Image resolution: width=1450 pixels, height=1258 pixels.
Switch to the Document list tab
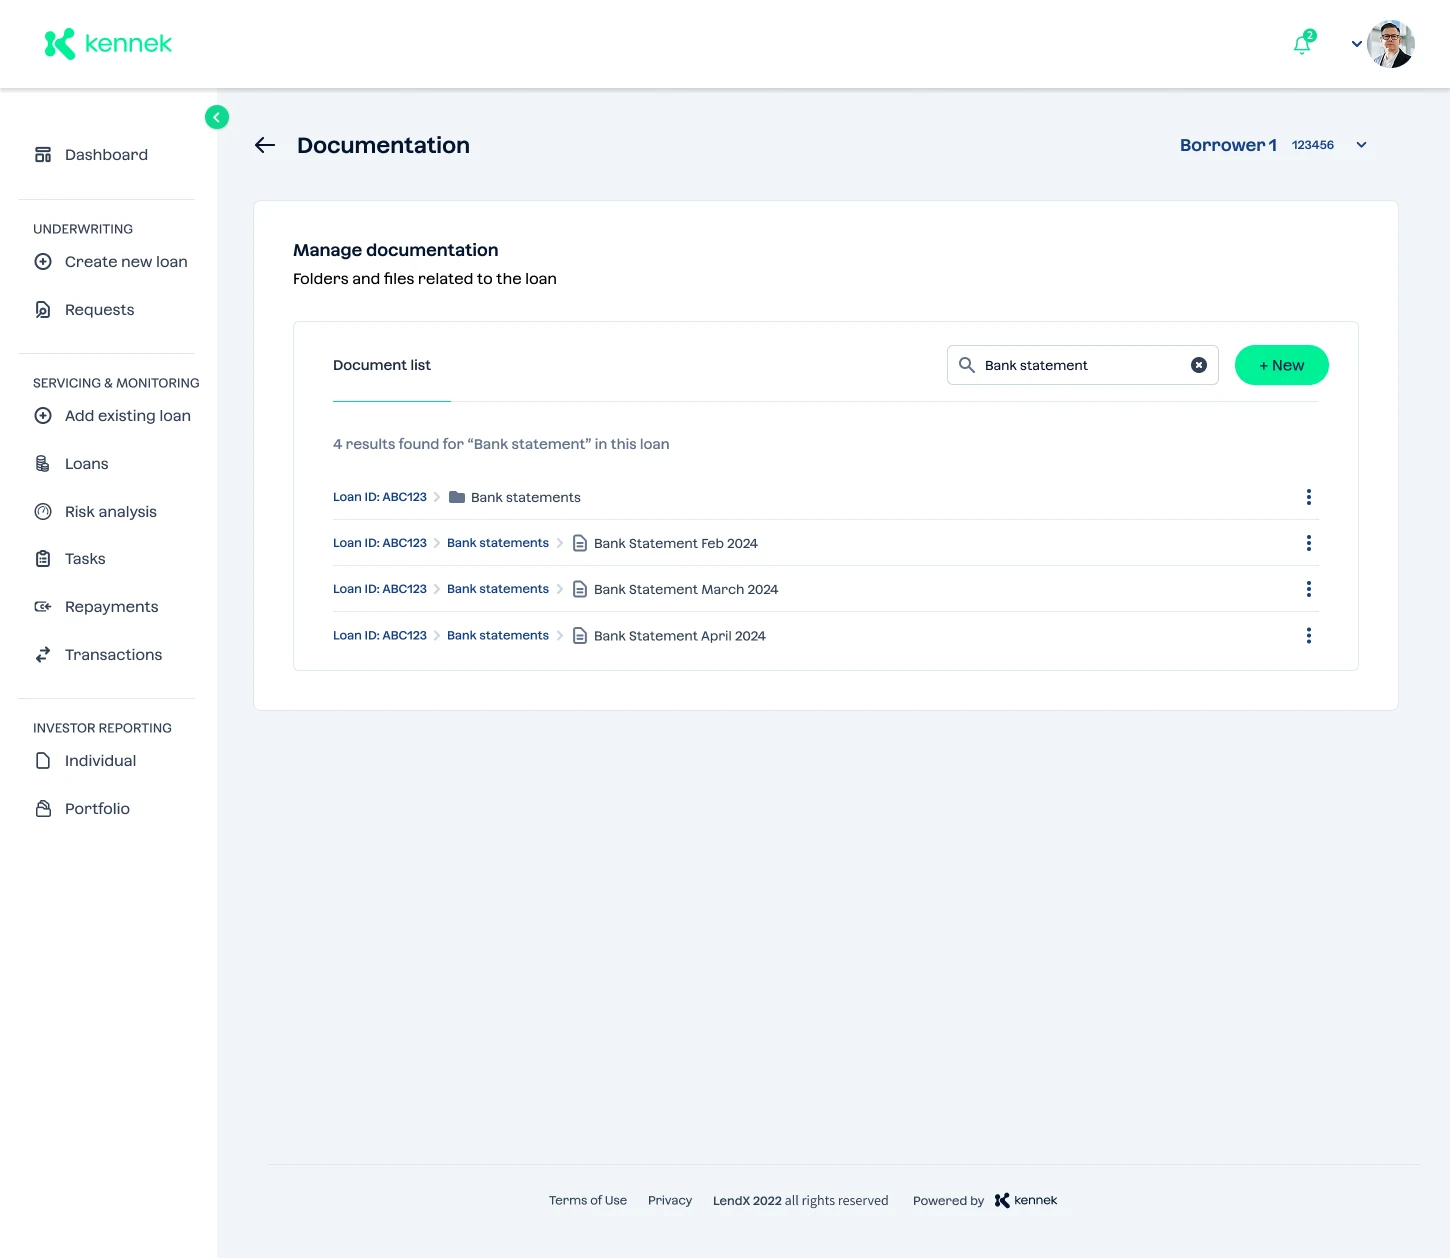382,366
